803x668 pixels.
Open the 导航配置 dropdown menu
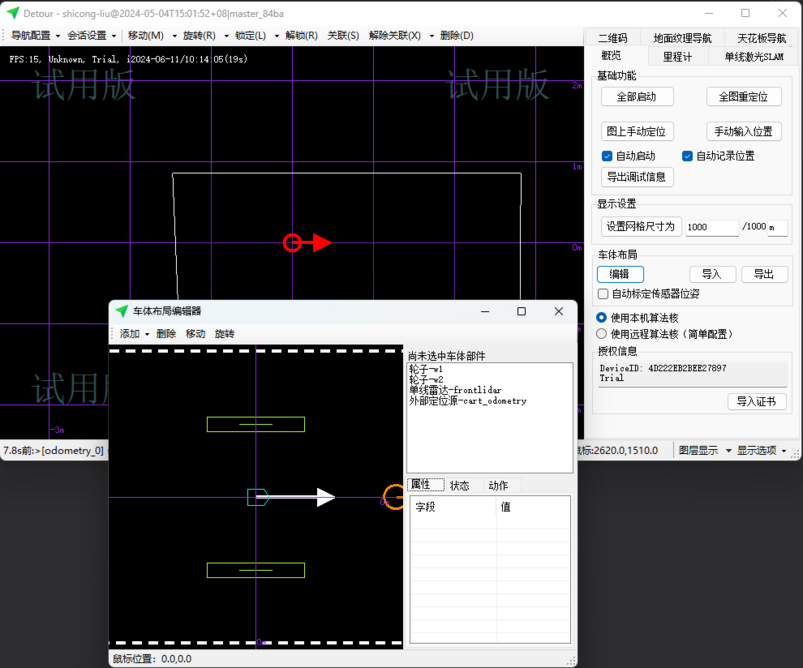tap(35, 35)
